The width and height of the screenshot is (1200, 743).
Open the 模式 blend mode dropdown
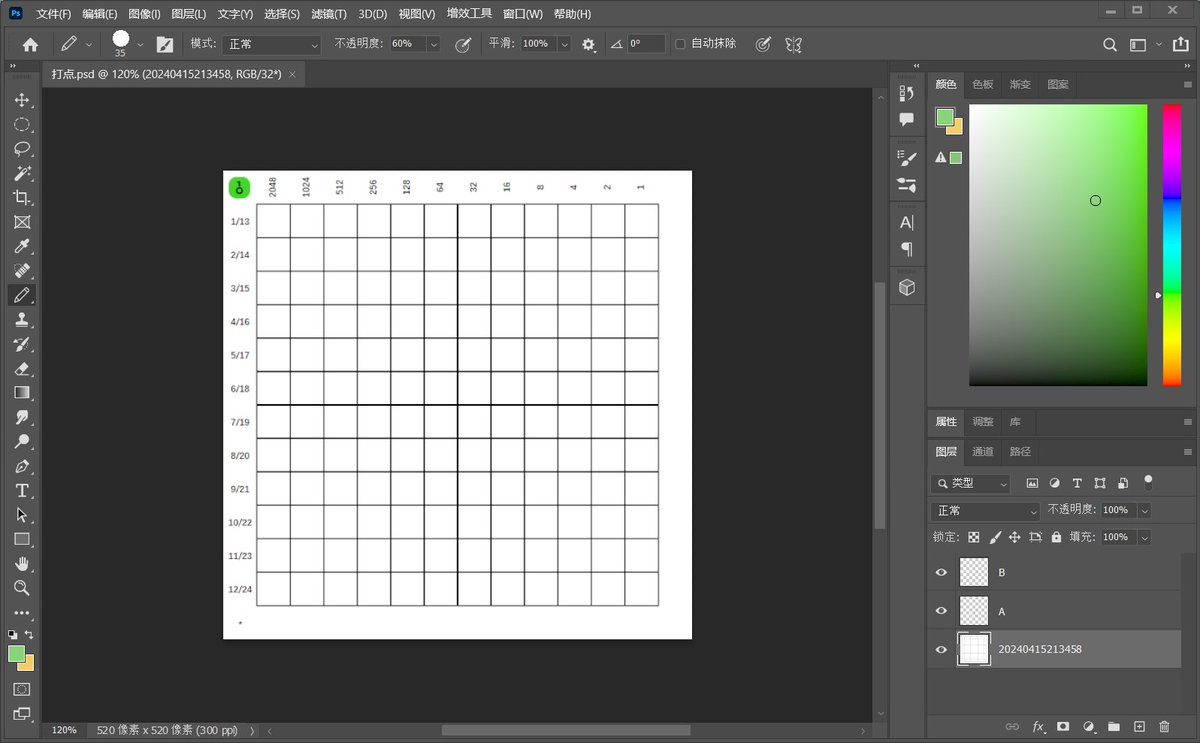(271, 44)
